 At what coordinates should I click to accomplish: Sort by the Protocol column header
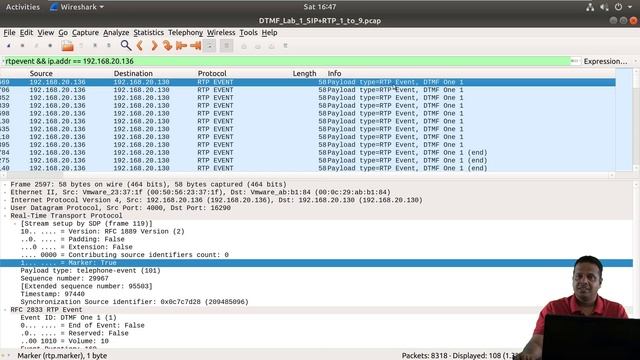(212, 73)
